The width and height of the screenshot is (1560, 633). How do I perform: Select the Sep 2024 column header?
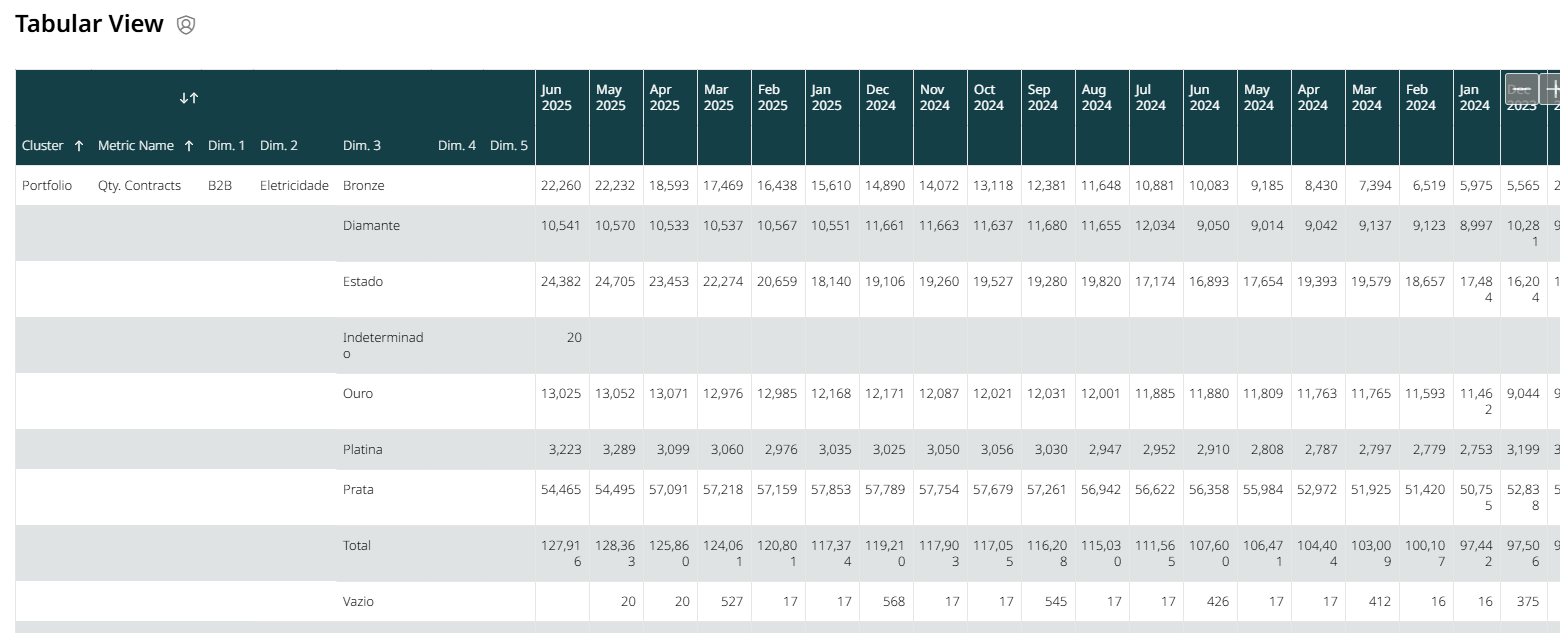(1042, 98)
